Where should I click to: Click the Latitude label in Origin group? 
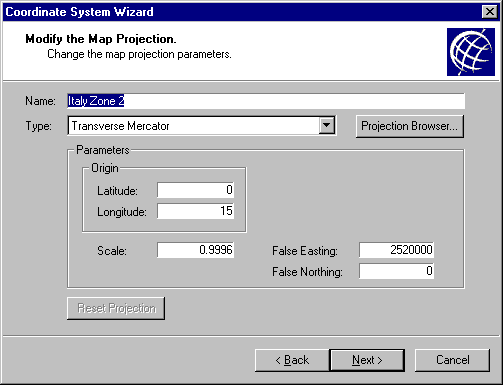(x=117, y=191)
